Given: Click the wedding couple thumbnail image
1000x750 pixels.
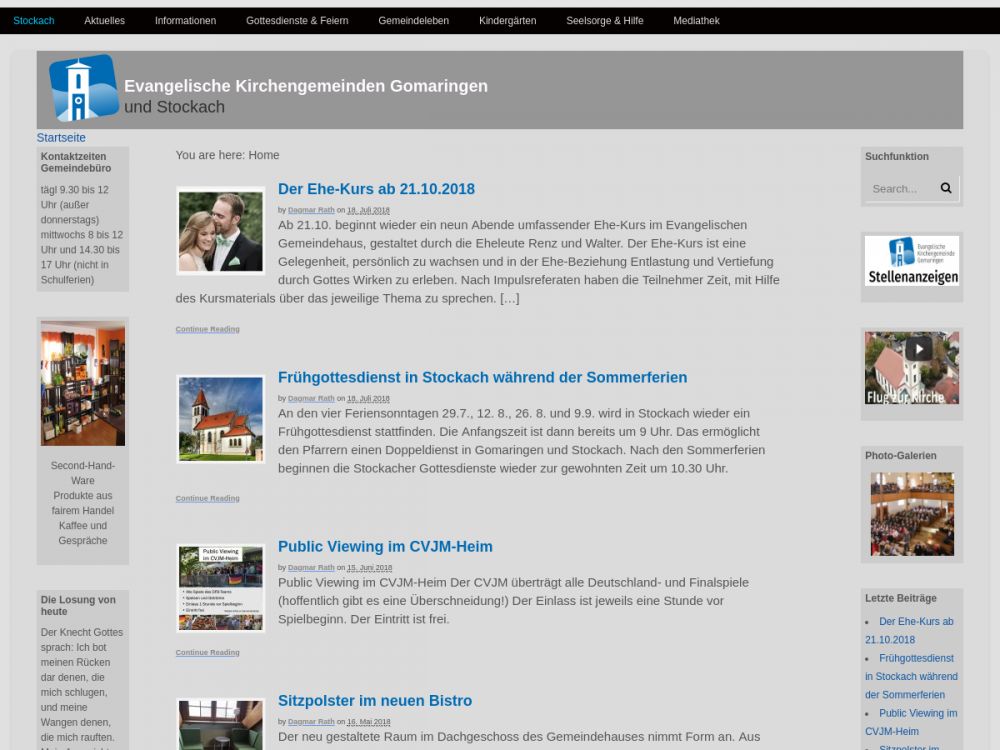Looking at the screenshot, I should pyautogui.click(x=220, y=231).
